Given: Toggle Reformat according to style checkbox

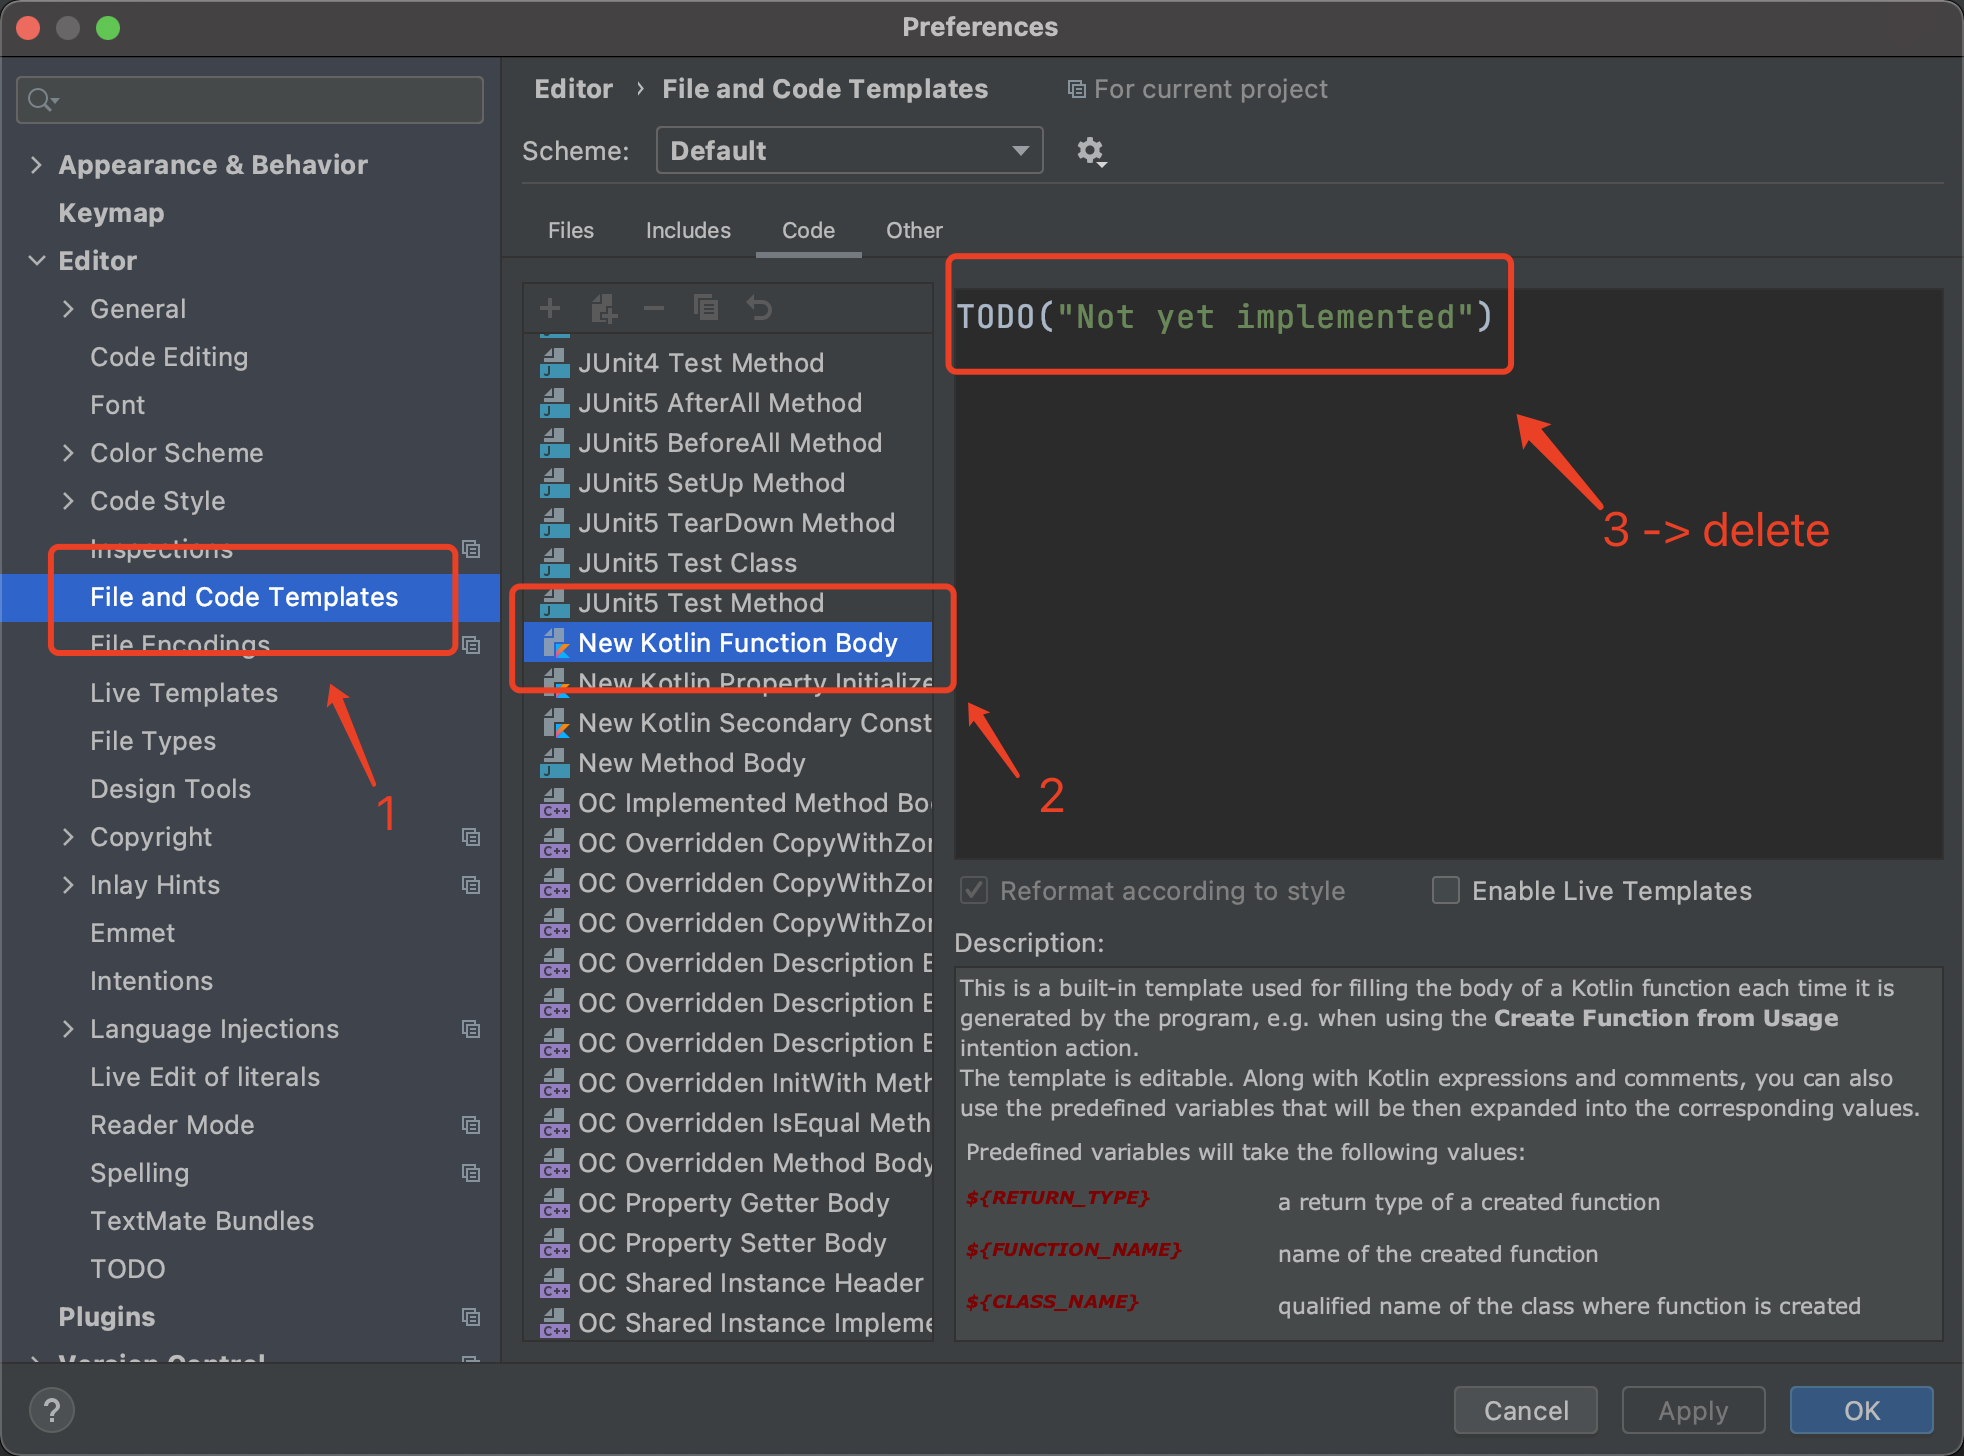Looking at the screenshot, I should click(x=974, y=890).
